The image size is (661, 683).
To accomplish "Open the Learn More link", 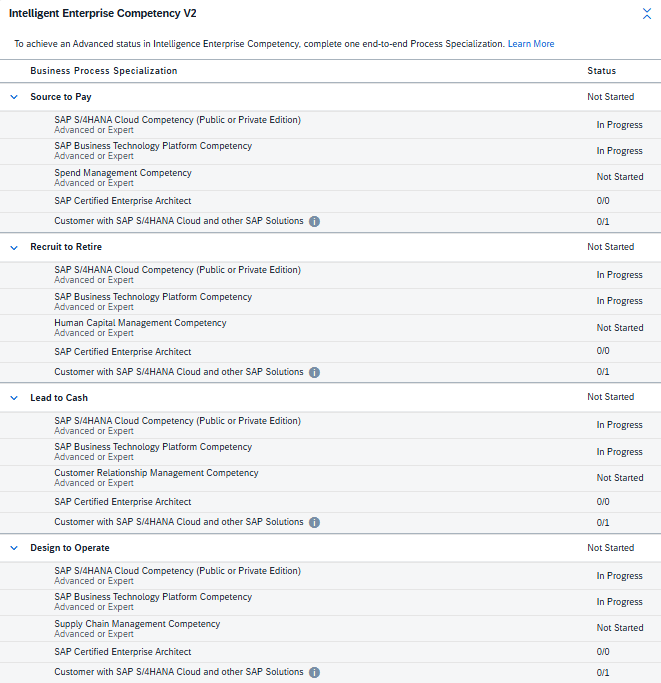I will (x=530, y=44).
